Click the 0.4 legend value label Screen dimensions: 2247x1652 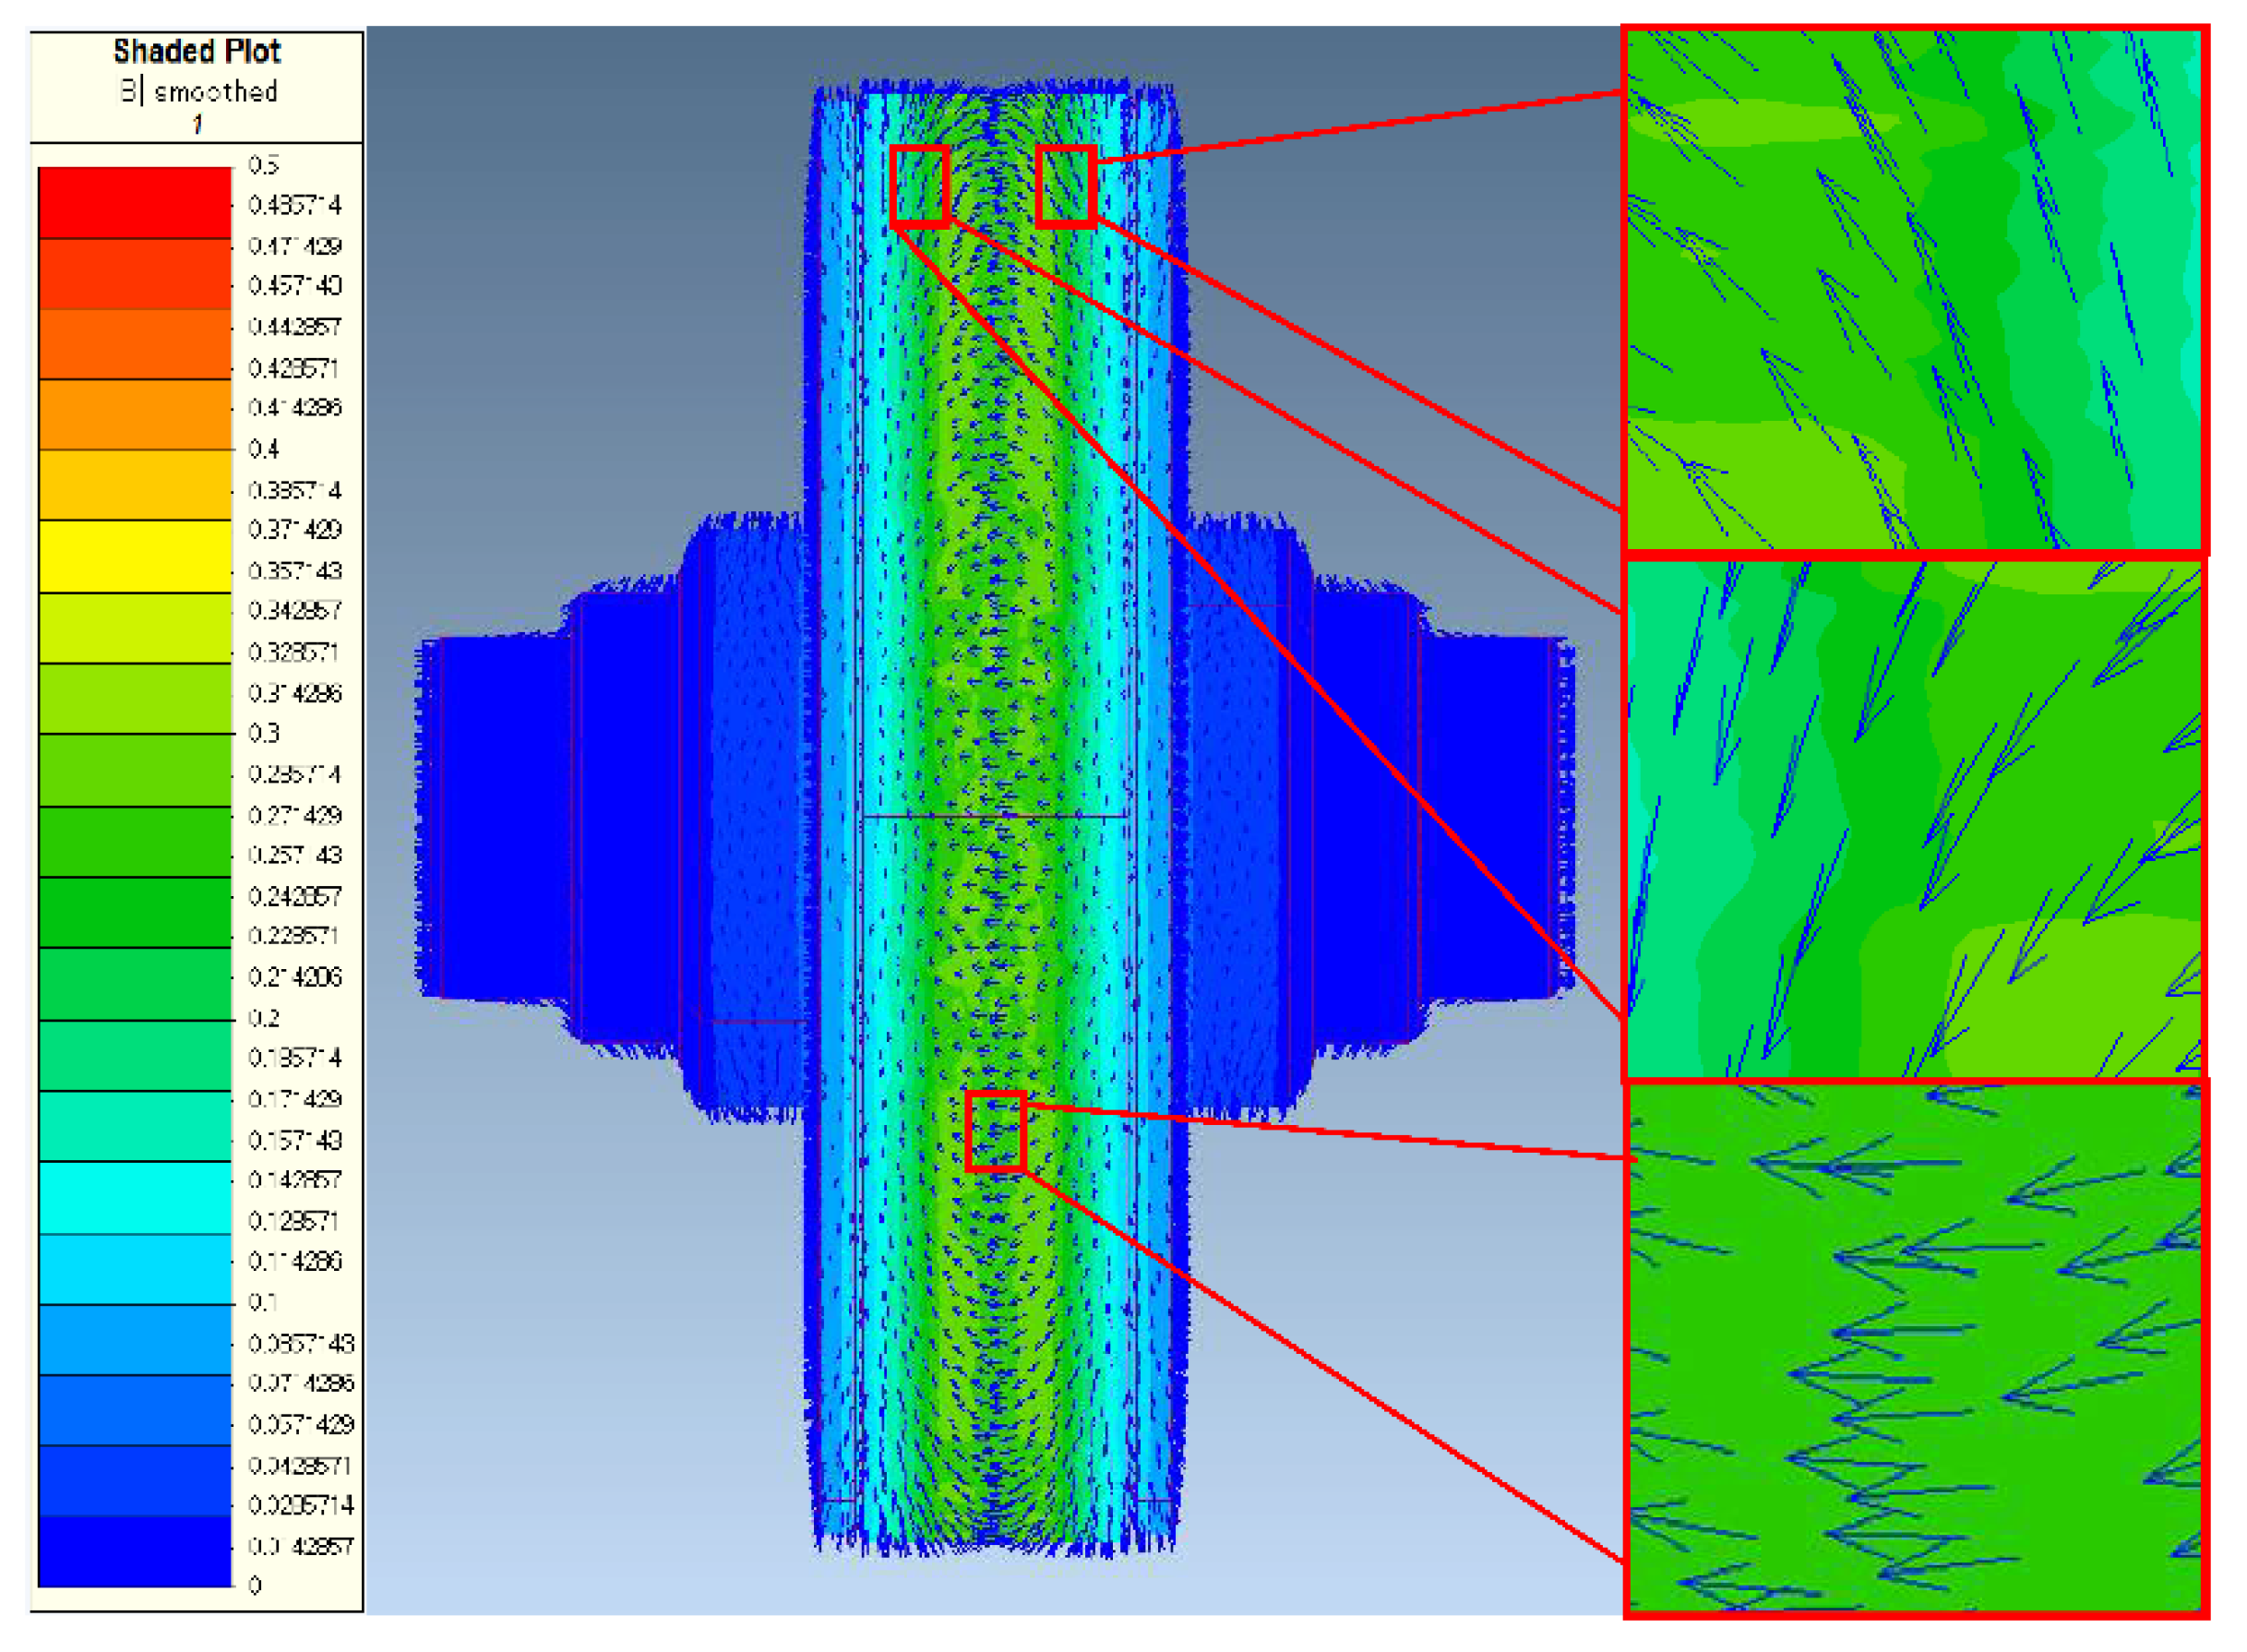[x=263, y=449]
